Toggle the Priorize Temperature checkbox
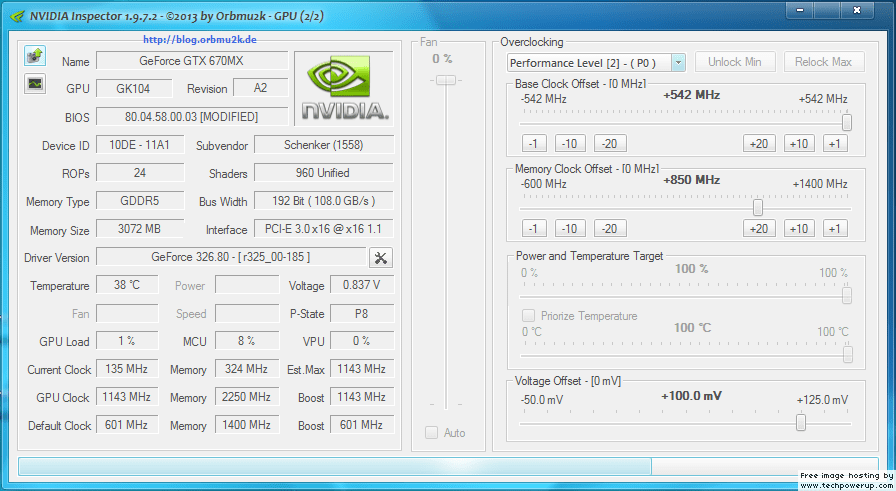The image size is (896, 491). [529, 316]
